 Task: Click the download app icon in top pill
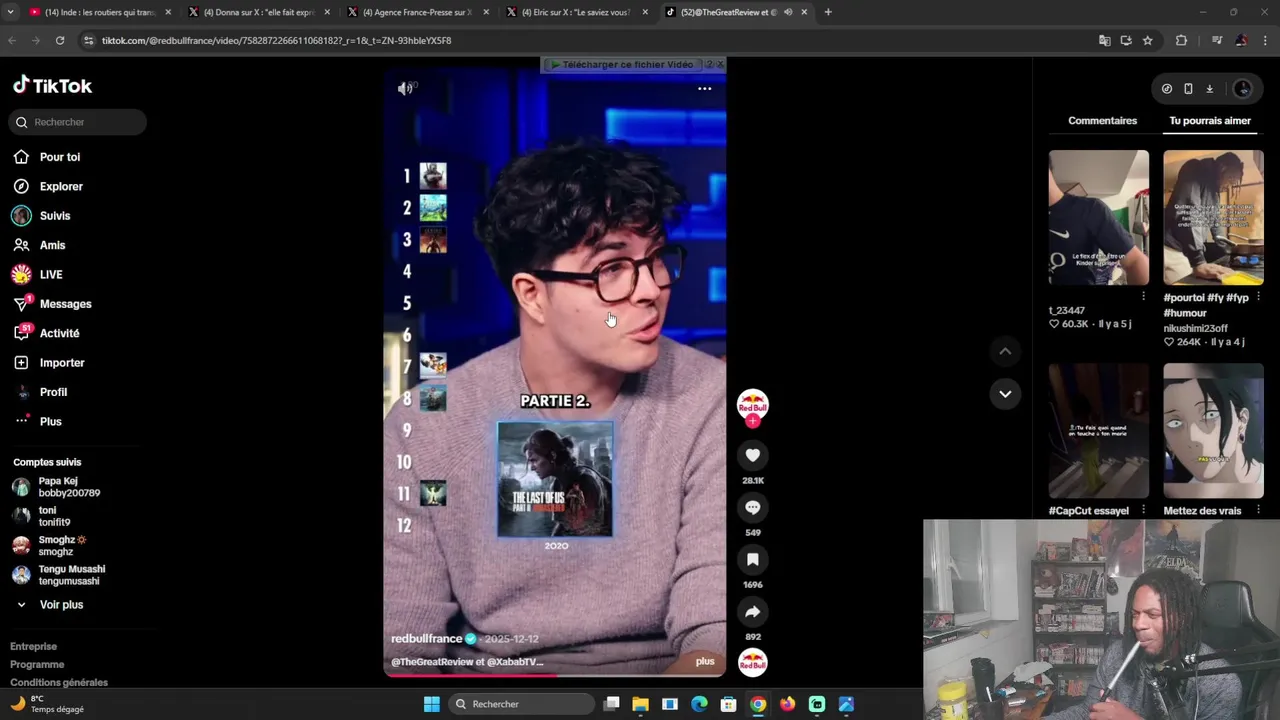pos(1209,89)
